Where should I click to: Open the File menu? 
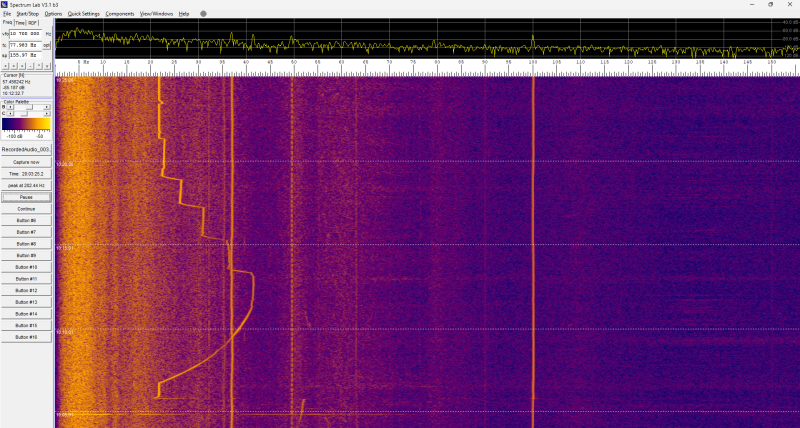click(7, 14)
